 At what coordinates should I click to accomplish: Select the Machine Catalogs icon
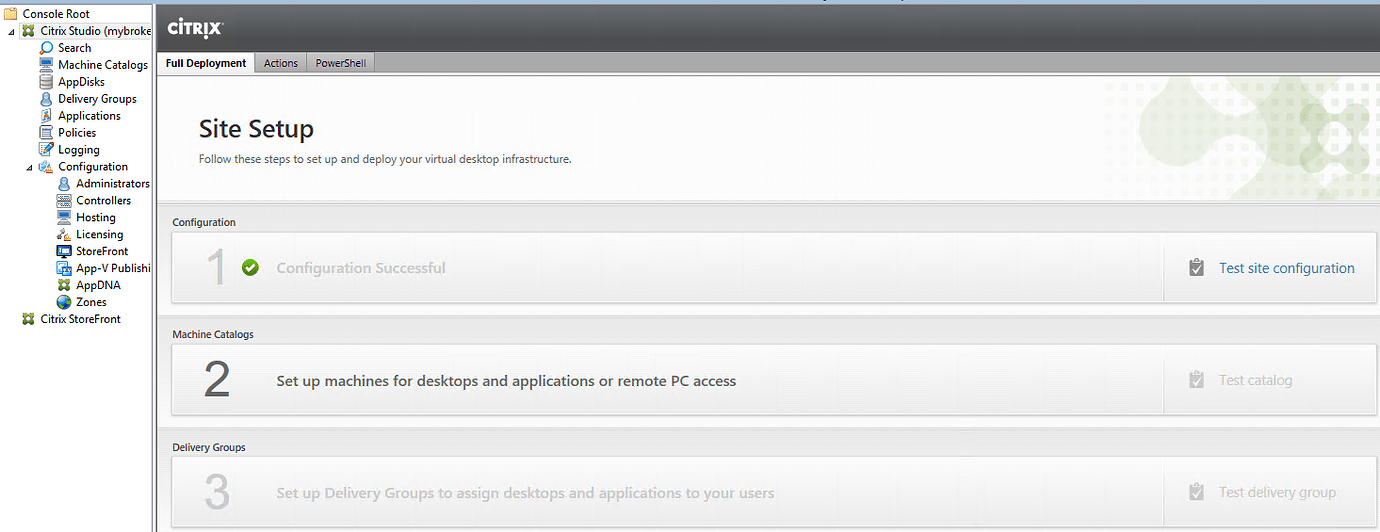[x=46, y=65]
